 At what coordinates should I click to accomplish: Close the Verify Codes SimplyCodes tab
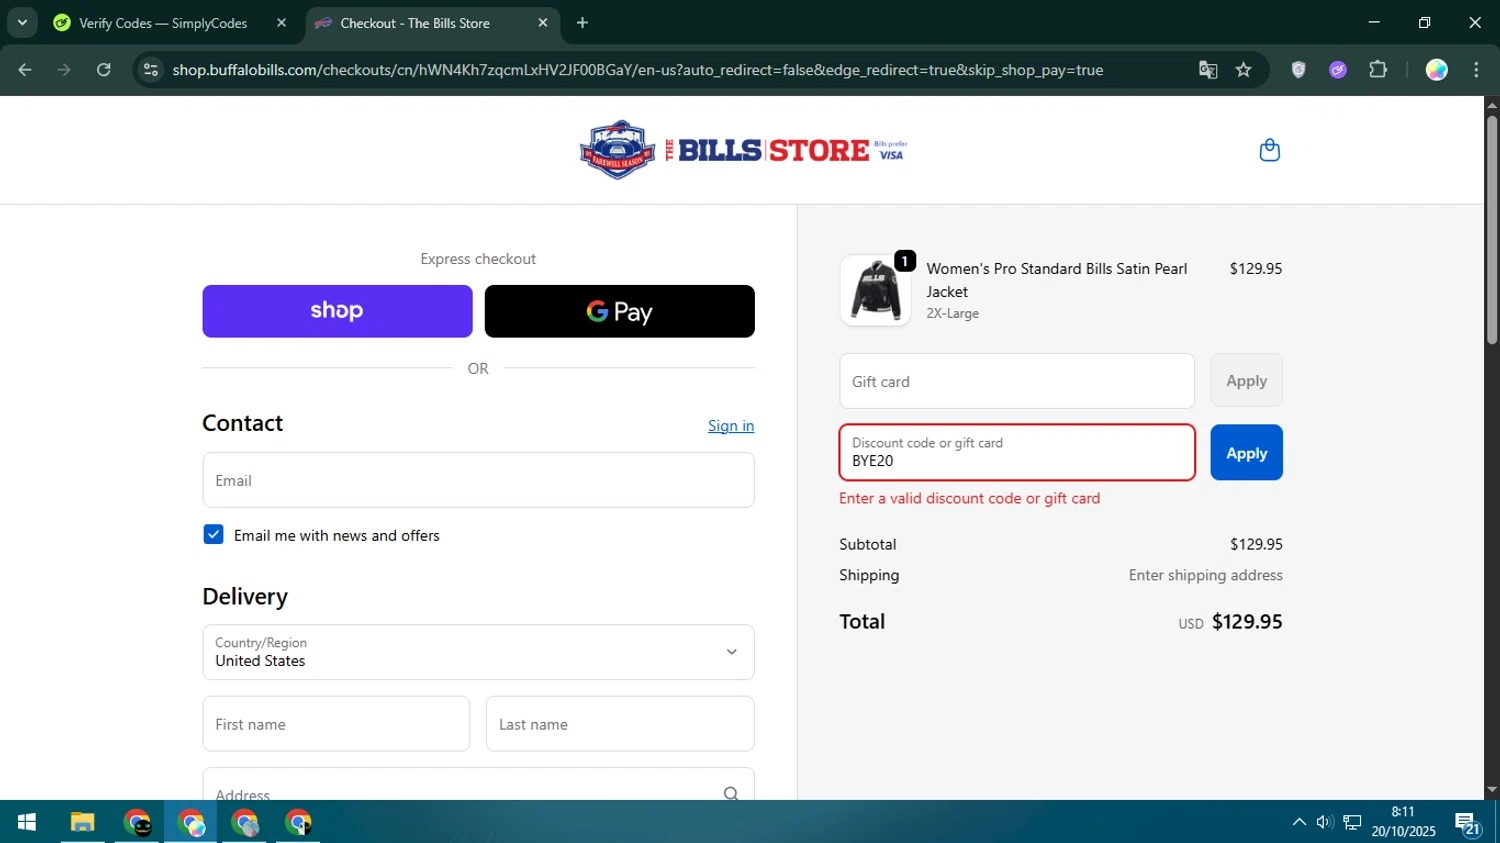(281, 23)
